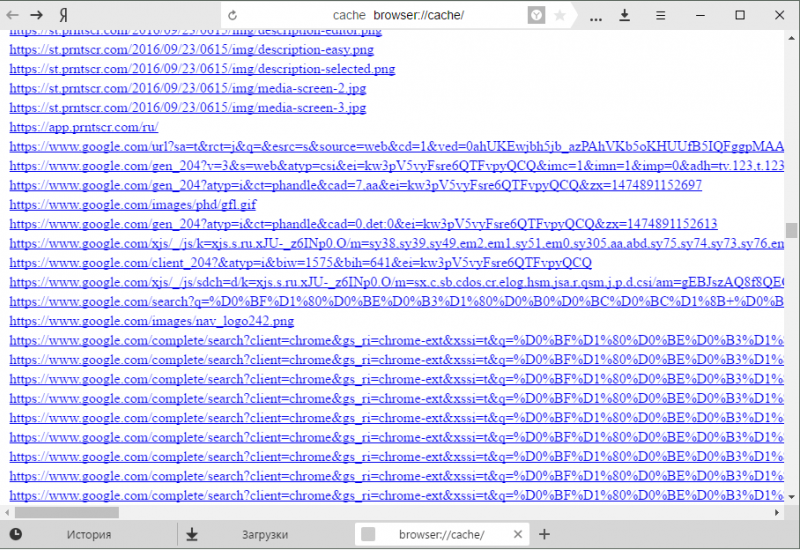Reload the cache page
This screenshot has height=550, width=800.
233,15
